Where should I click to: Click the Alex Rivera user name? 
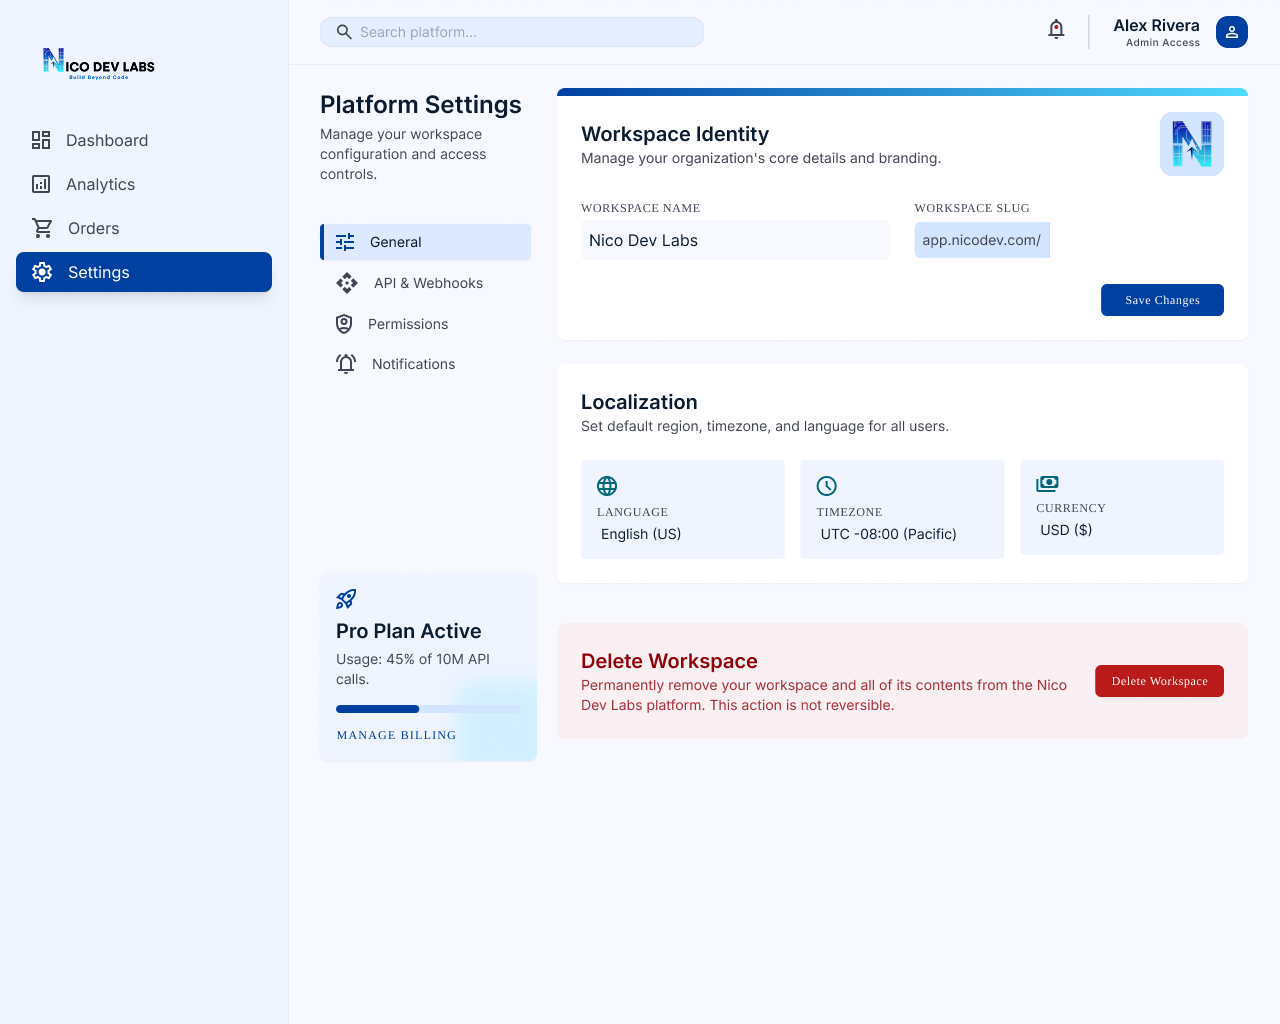click(x=1156, y=26)
